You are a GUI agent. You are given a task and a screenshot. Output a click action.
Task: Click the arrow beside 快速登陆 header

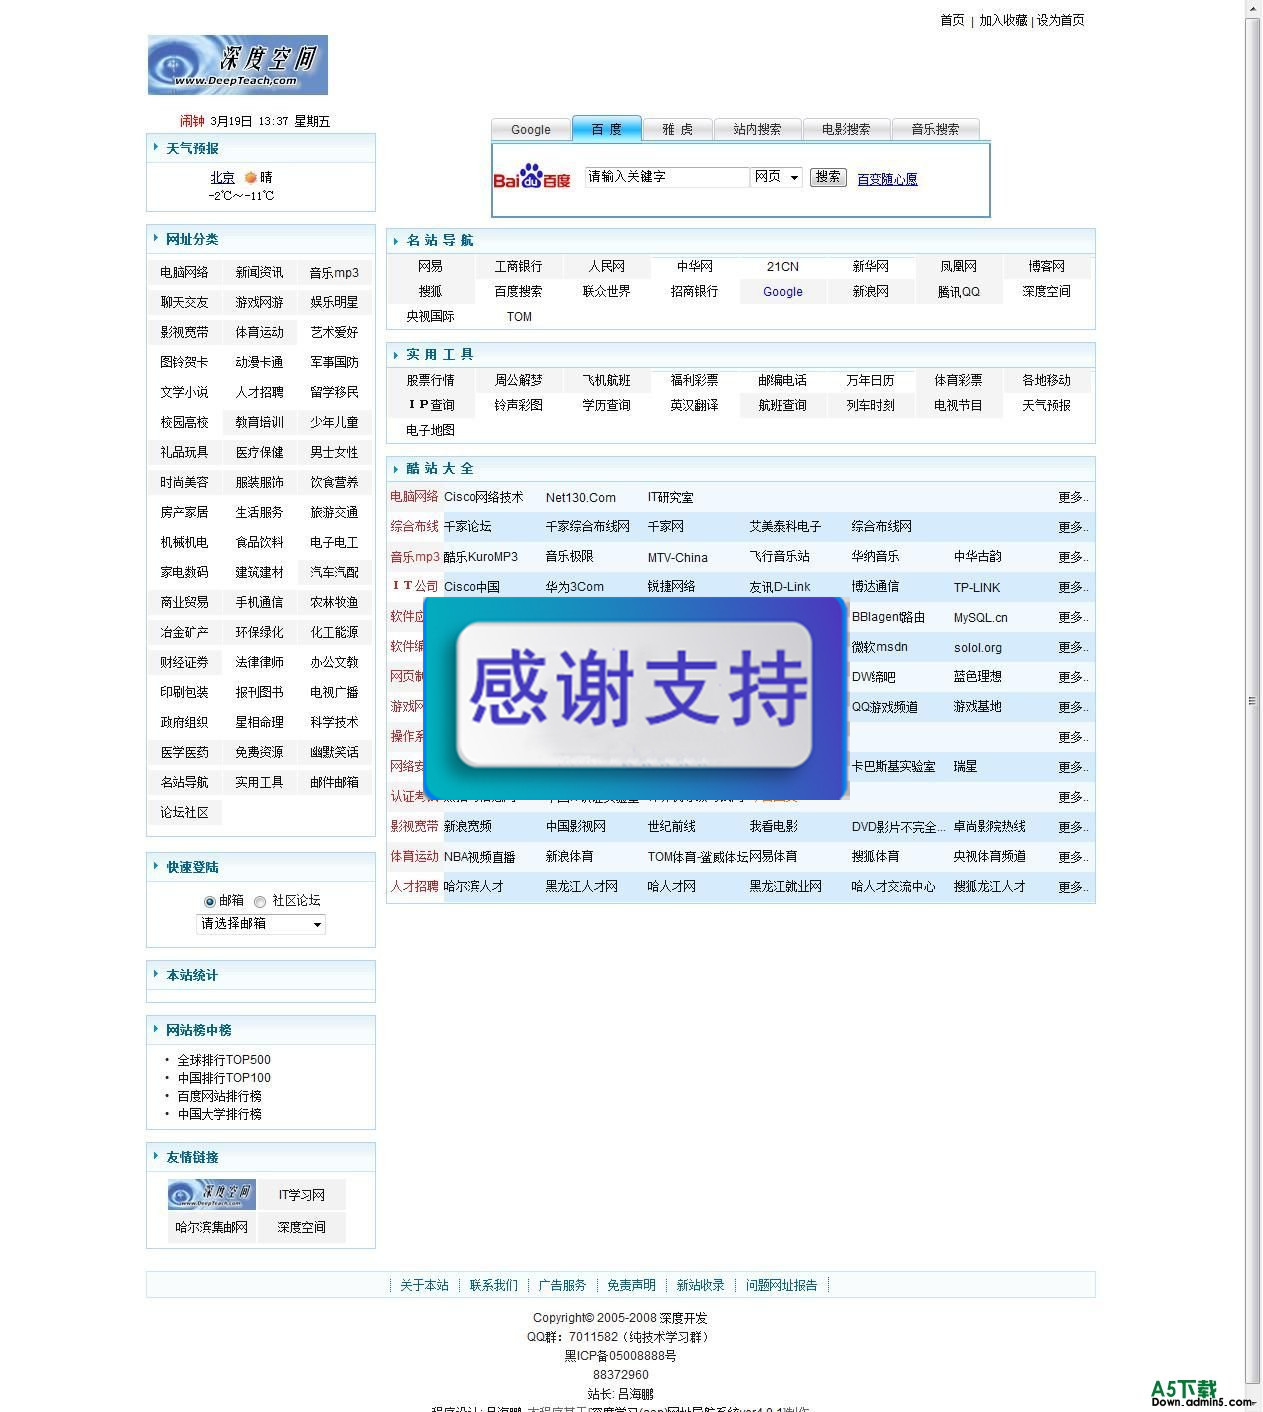(156, 866)
